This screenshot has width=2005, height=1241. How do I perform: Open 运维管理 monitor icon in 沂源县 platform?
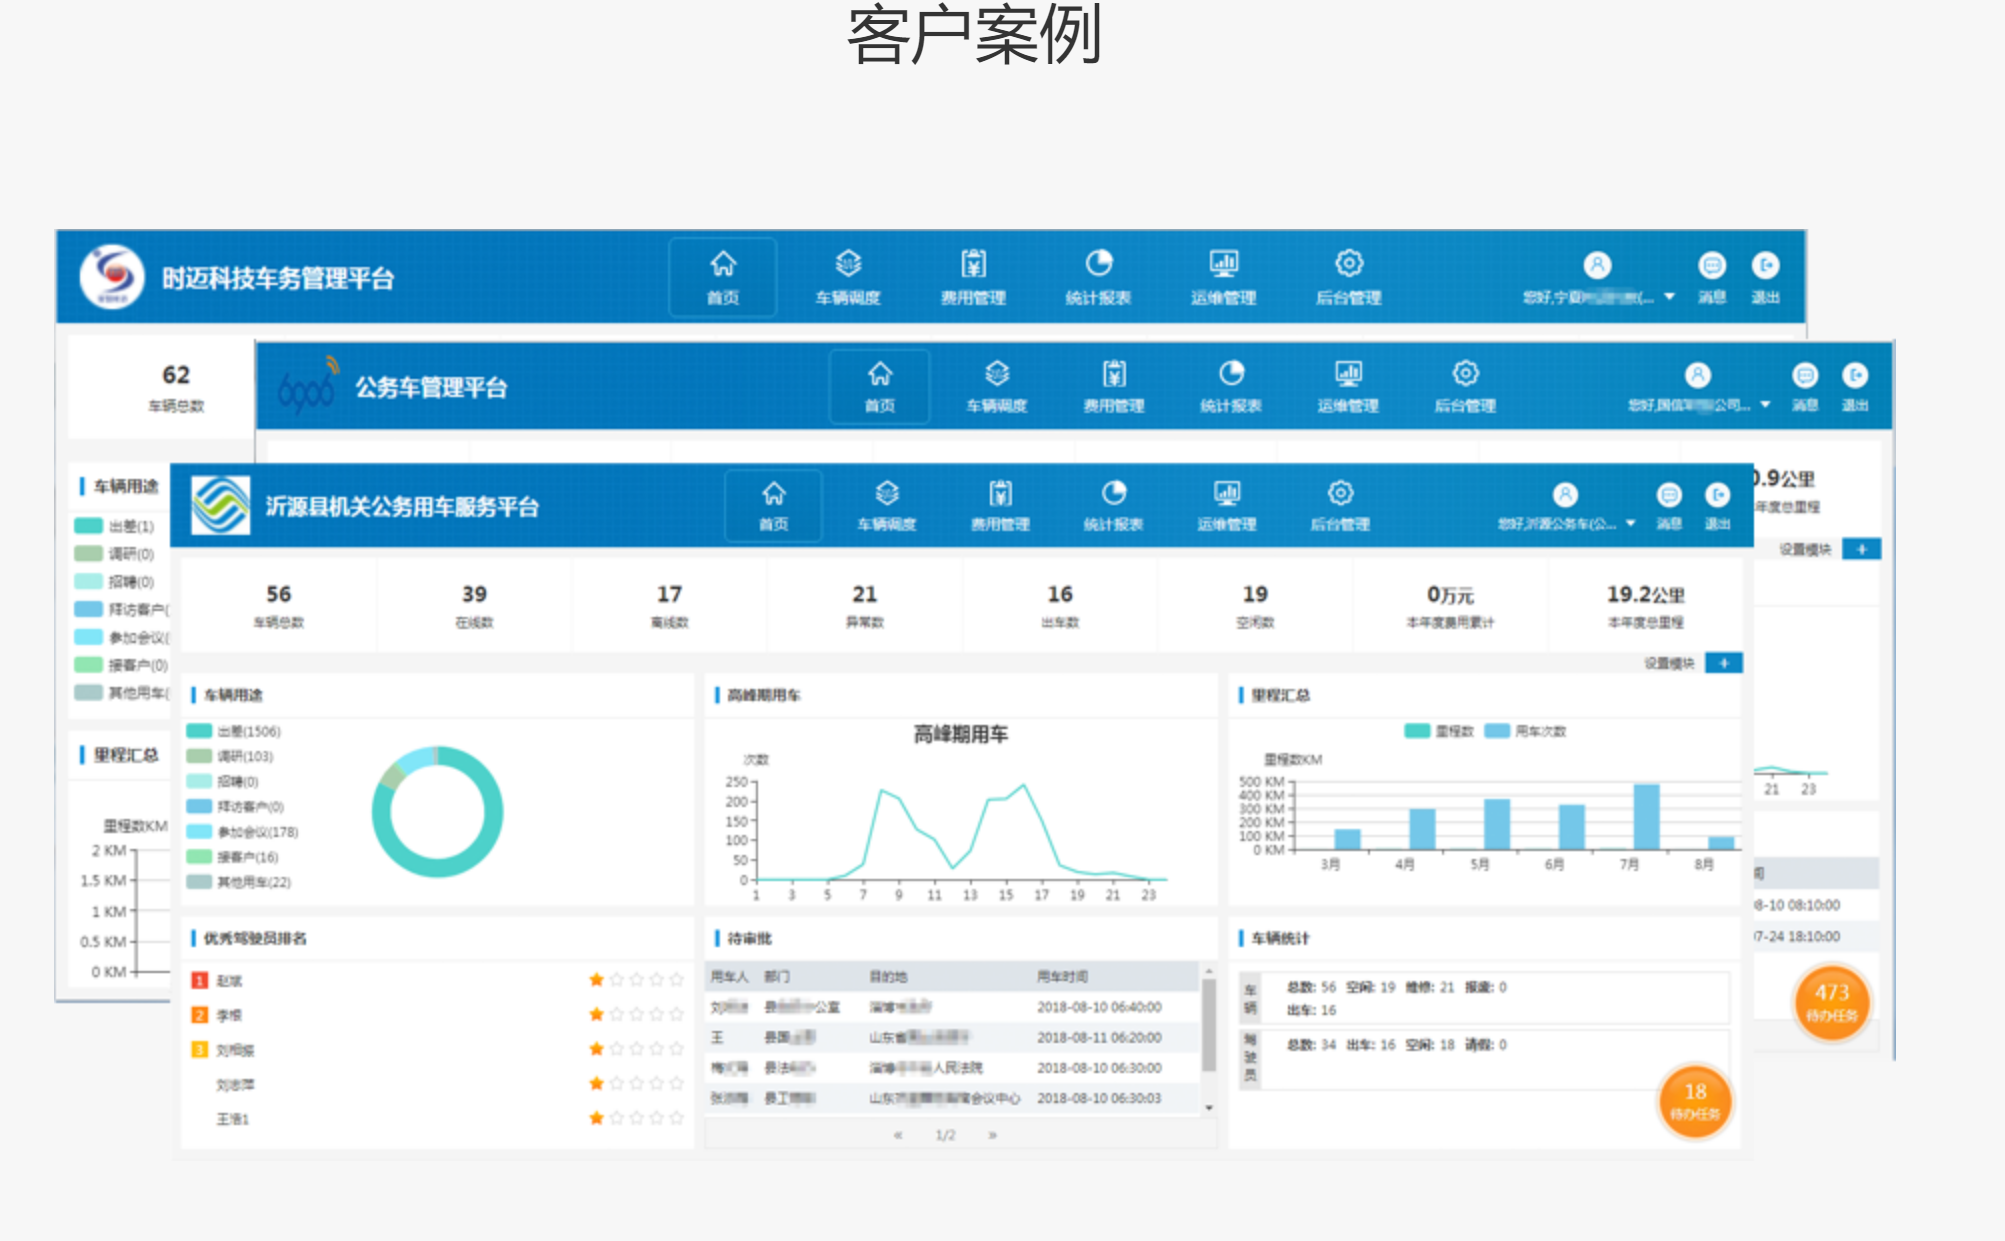tap(1226, 494)
